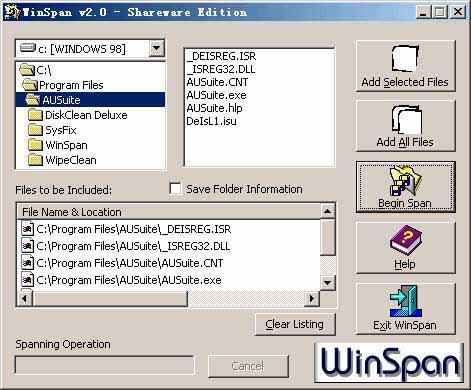Click the horizontal scrollbar left arrow

[x=24, y=298]
